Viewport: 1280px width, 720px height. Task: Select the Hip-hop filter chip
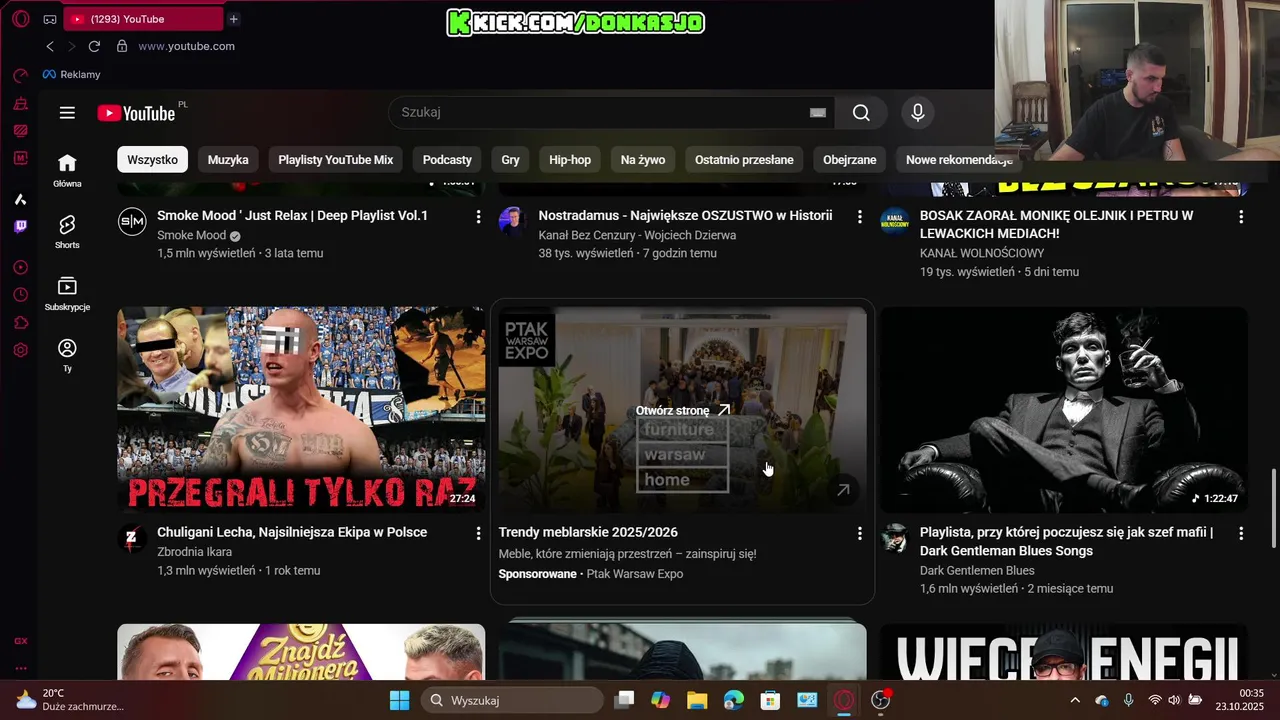click(570, 160)
